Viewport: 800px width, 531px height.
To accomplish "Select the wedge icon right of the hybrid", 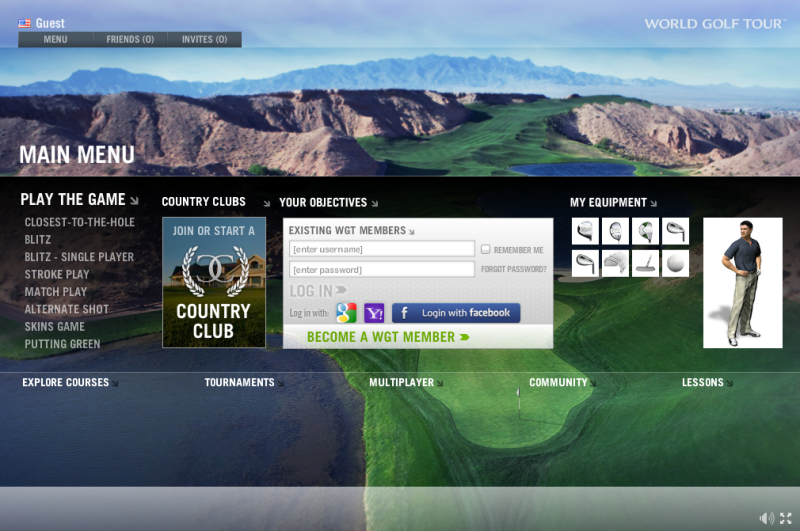I will [x=676, y=231].
